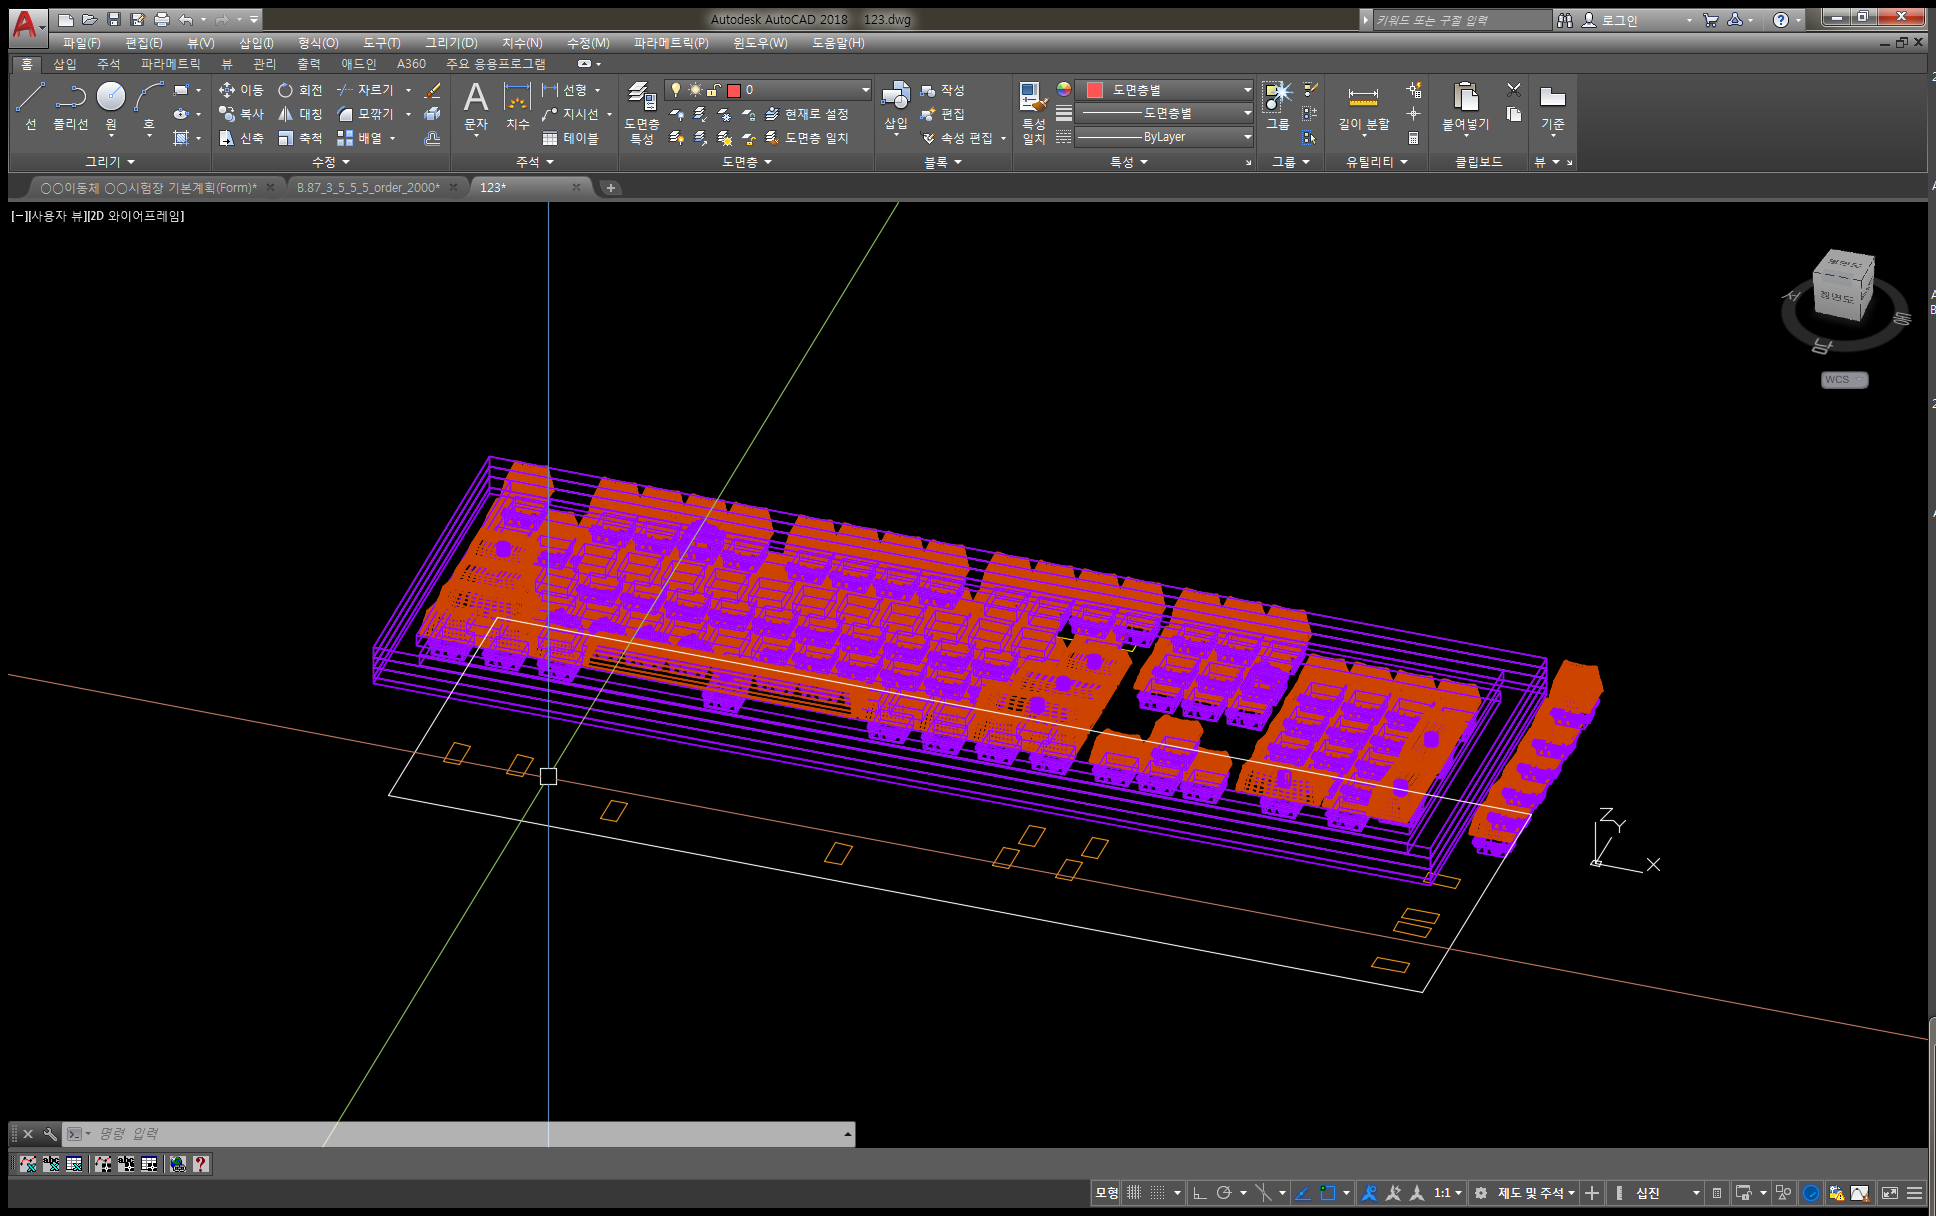The height and width of the screenshot is (1216, 1936).
Task: Switch to 8.87_3_5_5_5_order_2000 drawing tab
Action: click(368, 187)
